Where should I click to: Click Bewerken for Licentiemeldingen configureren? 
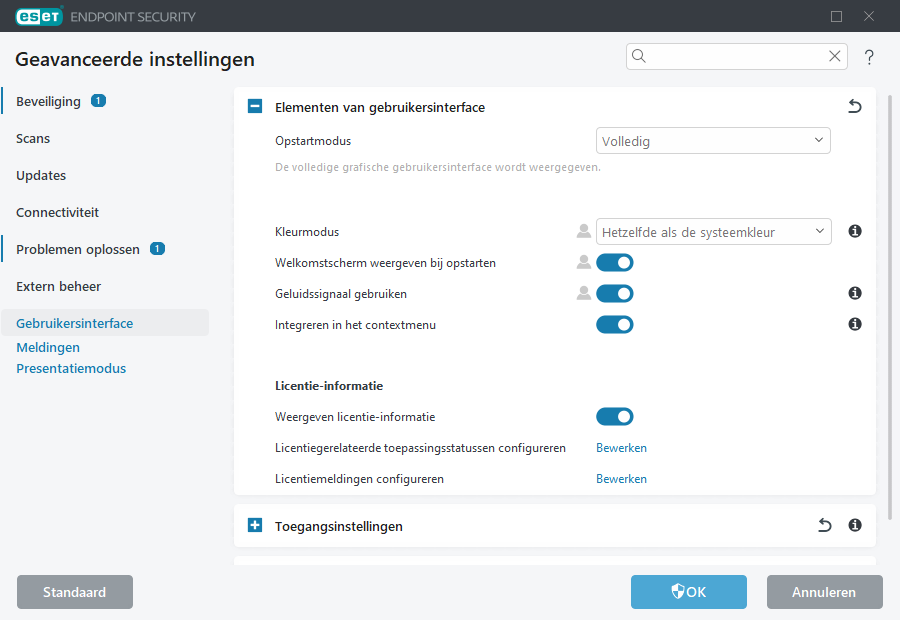point(621,478)
